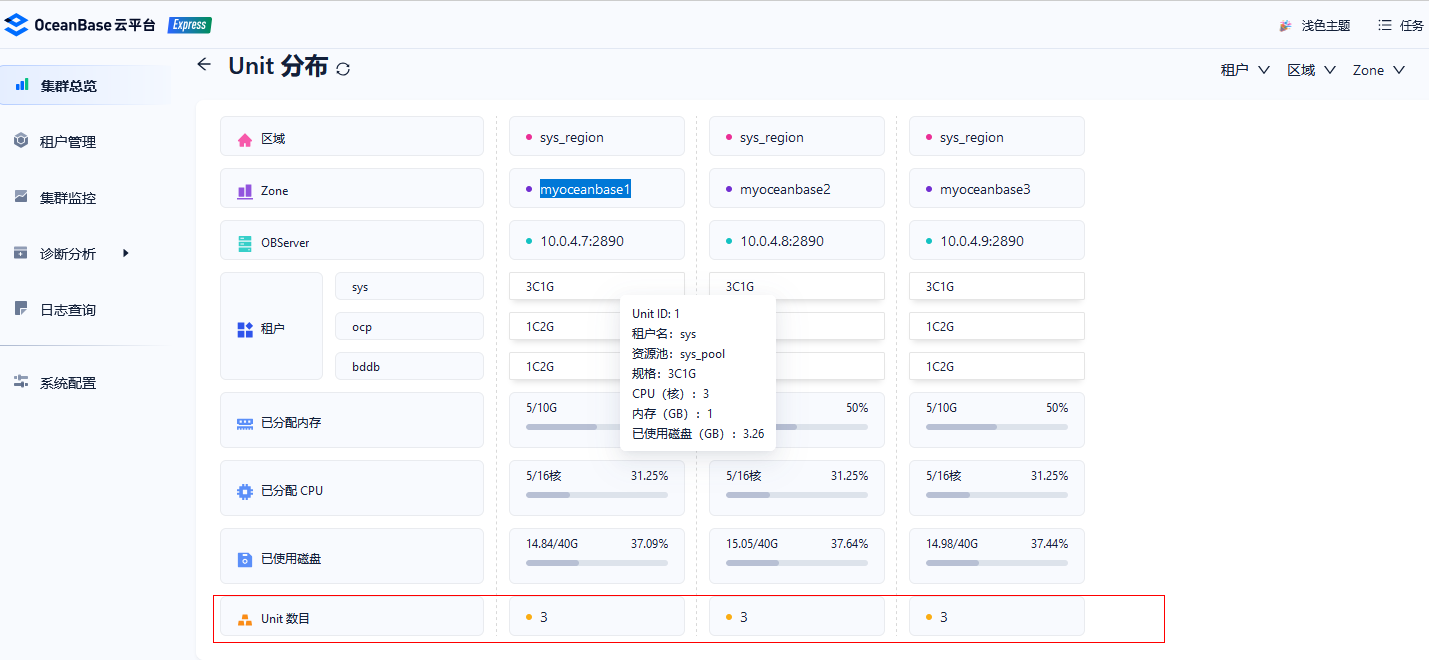Click the 14.84/40G disk value
Image resolution: width=1429 pixels, height=660 pixels.
click(552, 544)
